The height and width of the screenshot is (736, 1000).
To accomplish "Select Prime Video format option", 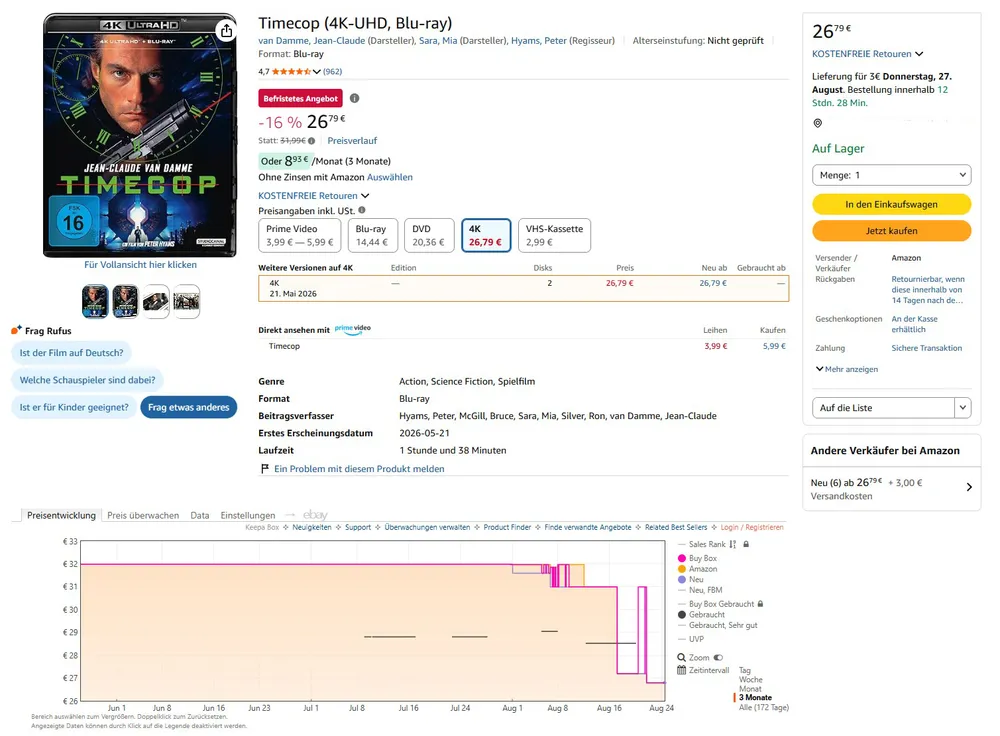I will [300, 235].
